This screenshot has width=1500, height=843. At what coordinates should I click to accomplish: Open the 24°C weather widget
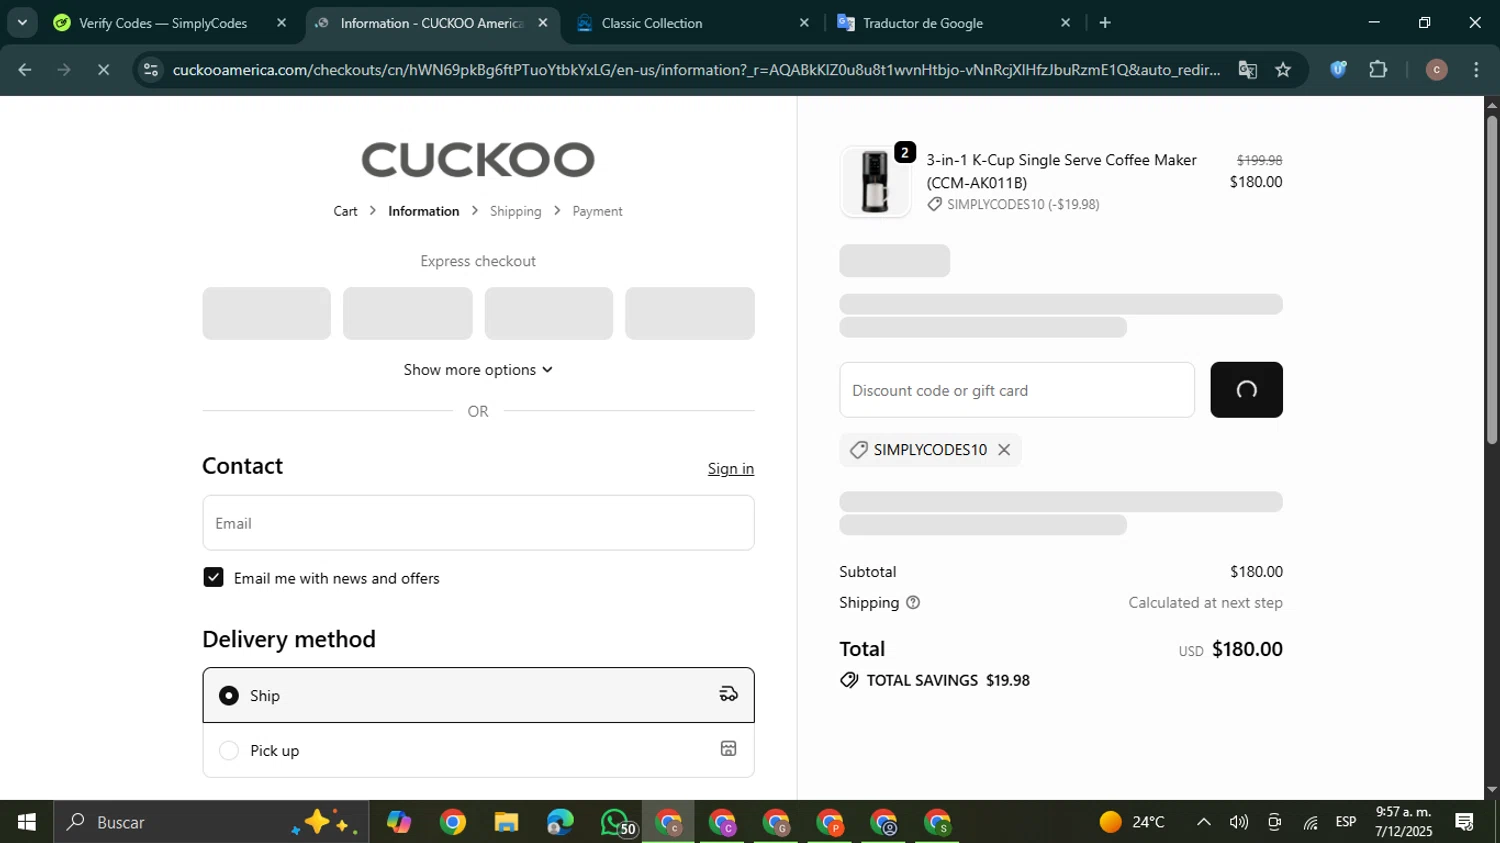(x=1132, y=822)
